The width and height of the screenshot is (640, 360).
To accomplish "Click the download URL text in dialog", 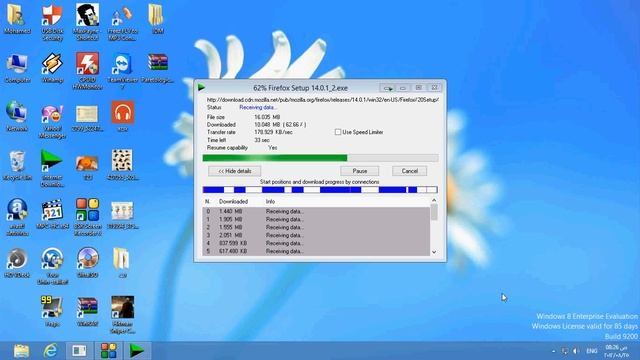I will tap(322, 100).
